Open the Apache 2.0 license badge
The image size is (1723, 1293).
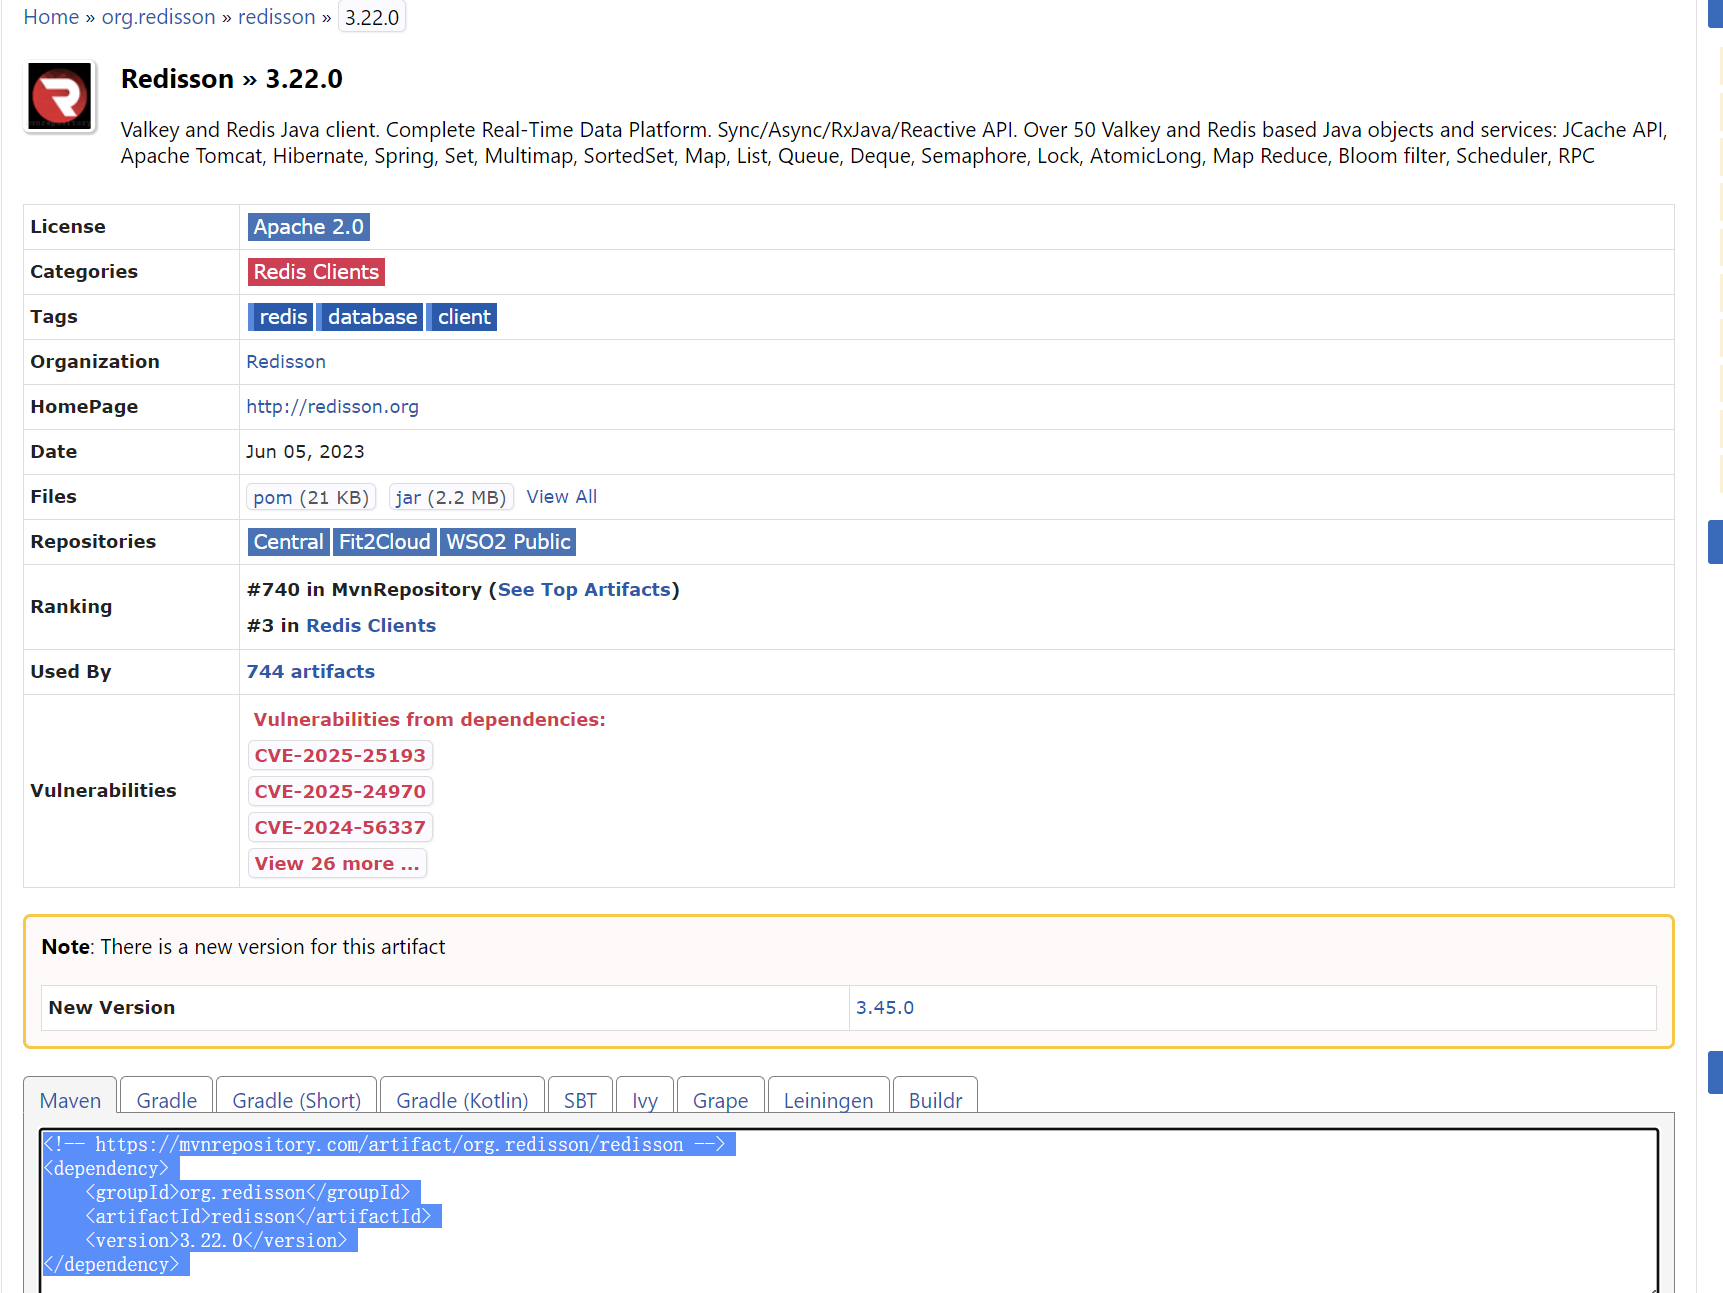[309, 227]
